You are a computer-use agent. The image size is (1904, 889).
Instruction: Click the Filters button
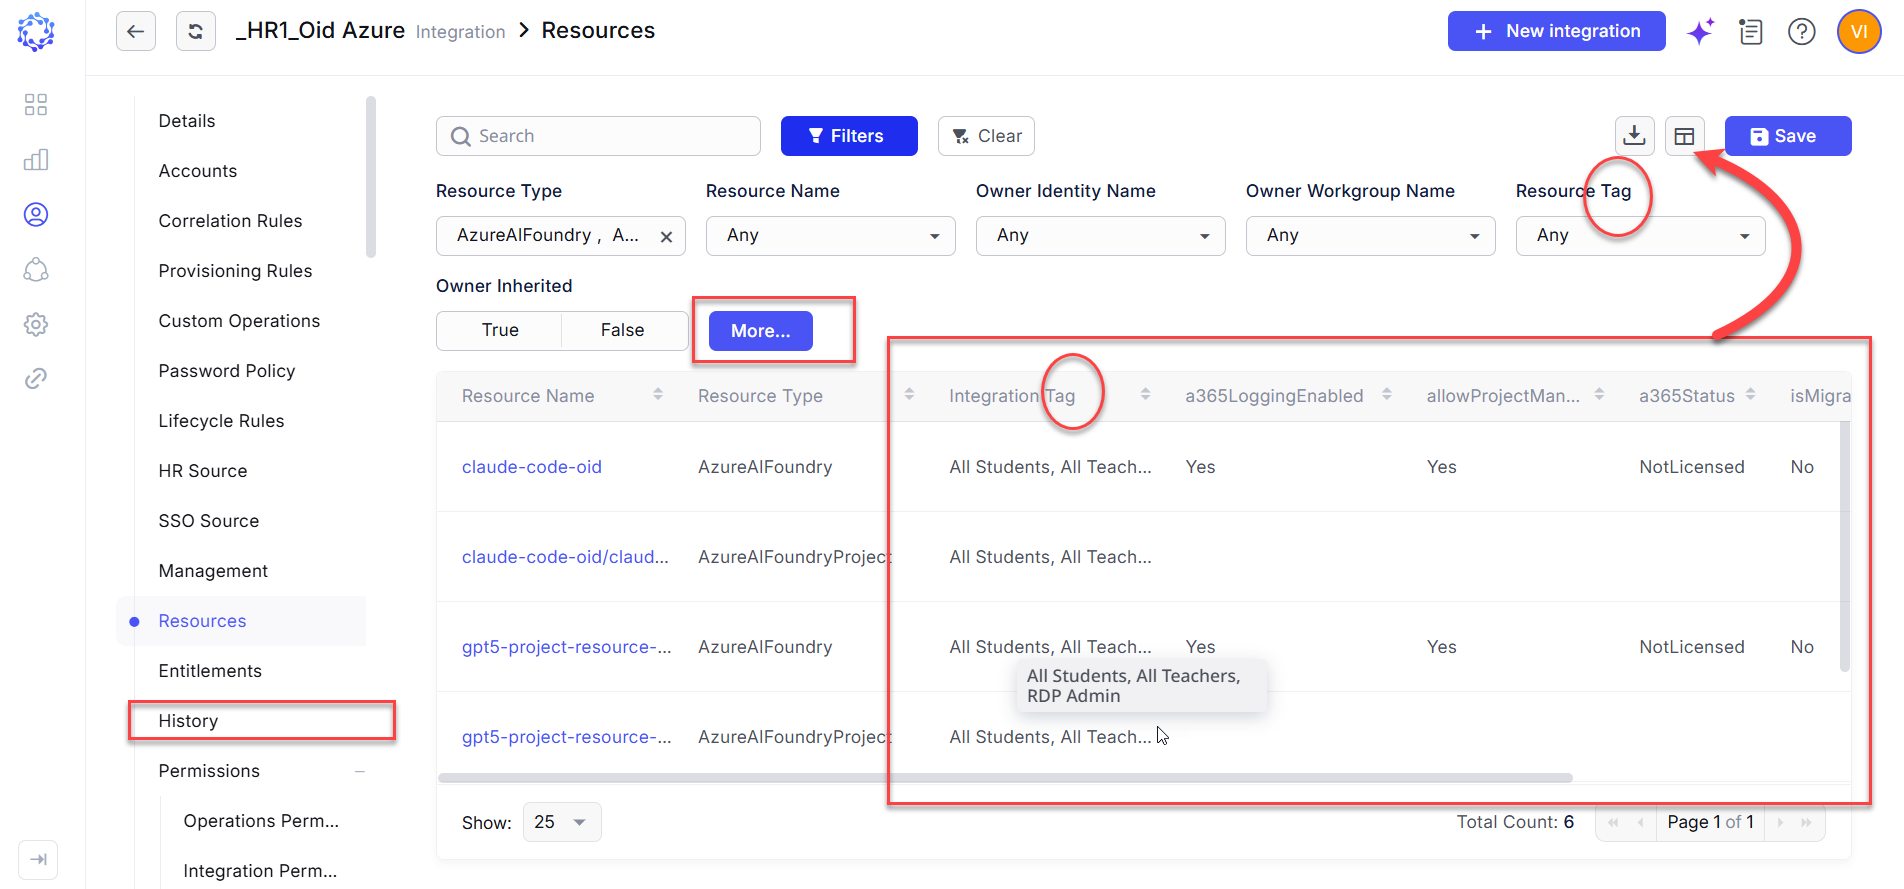coord(849,136)
